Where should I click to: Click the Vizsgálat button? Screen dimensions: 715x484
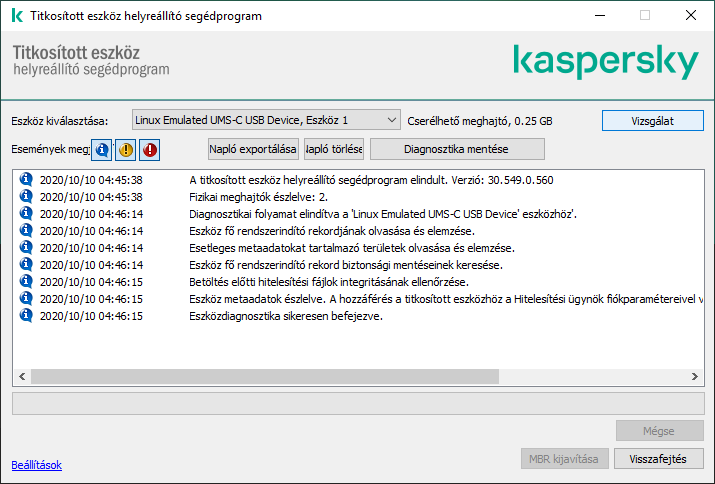click(652, 120)
